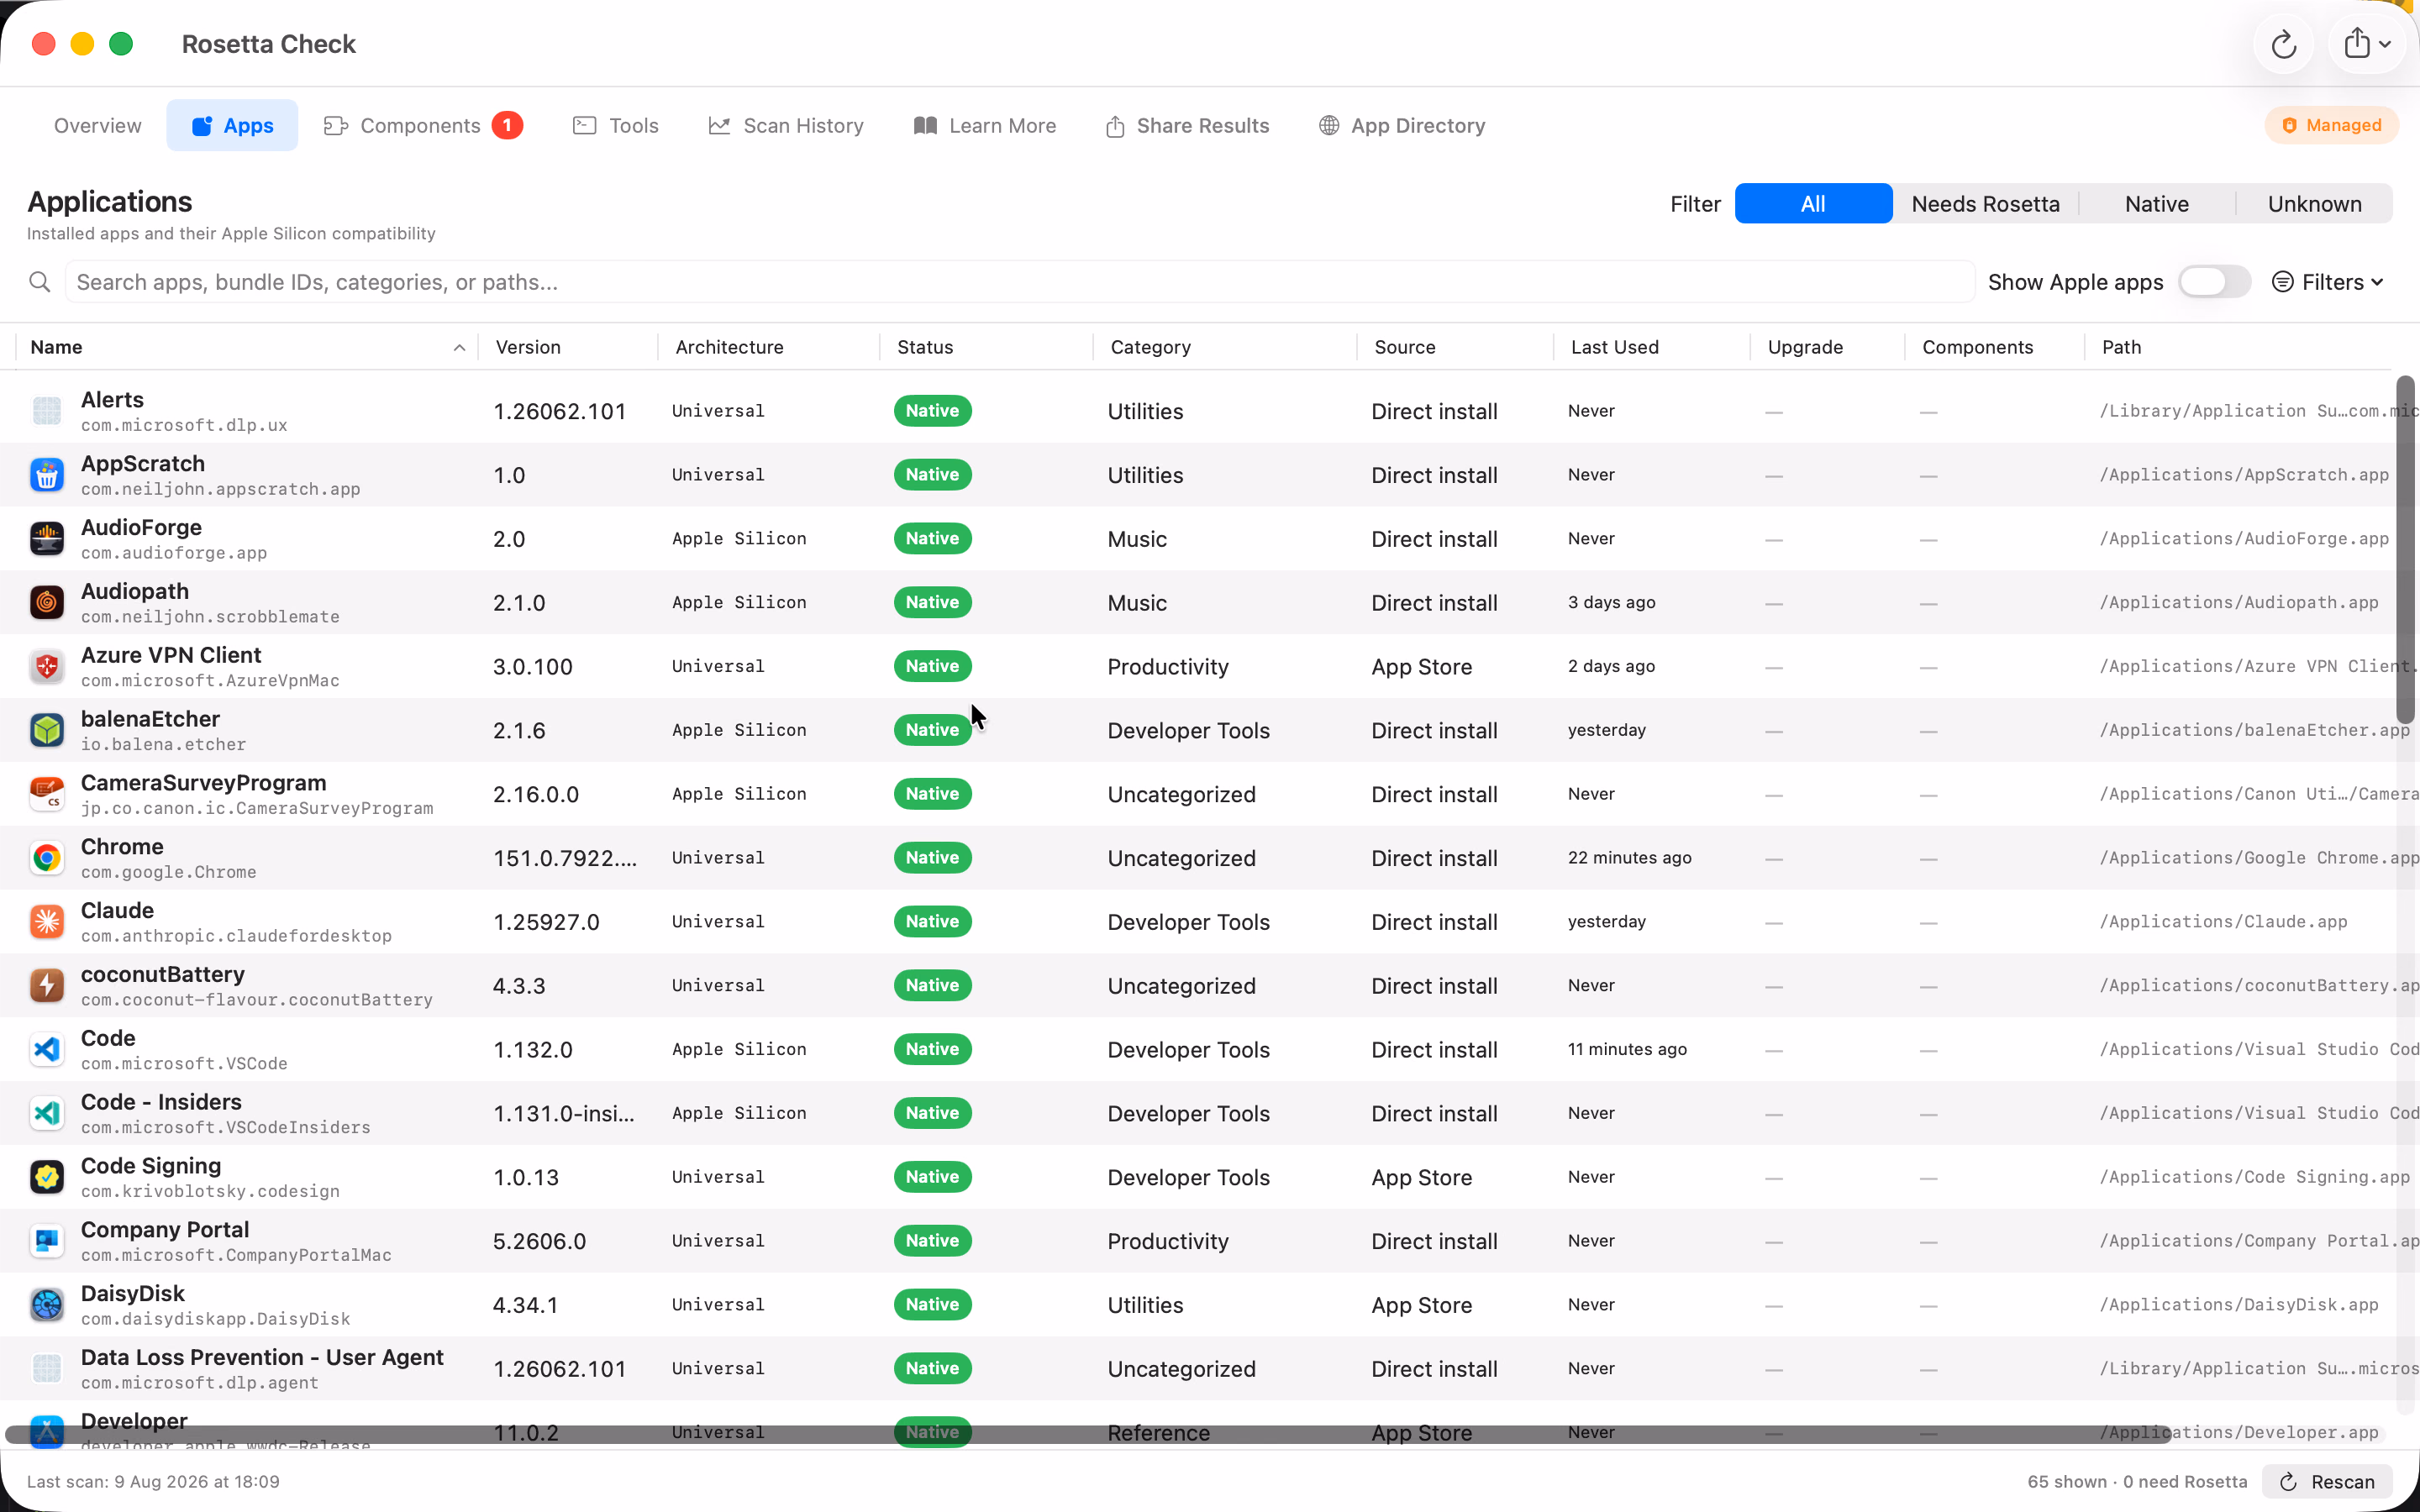2420x1512 pixels.
Task: Click the AudioForge Music category cell
Action: click(1137, 539)
